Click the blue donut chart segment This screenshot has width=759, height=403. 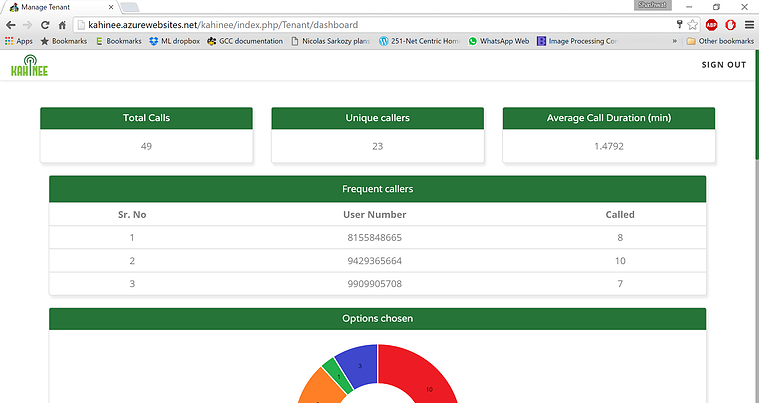360,365
